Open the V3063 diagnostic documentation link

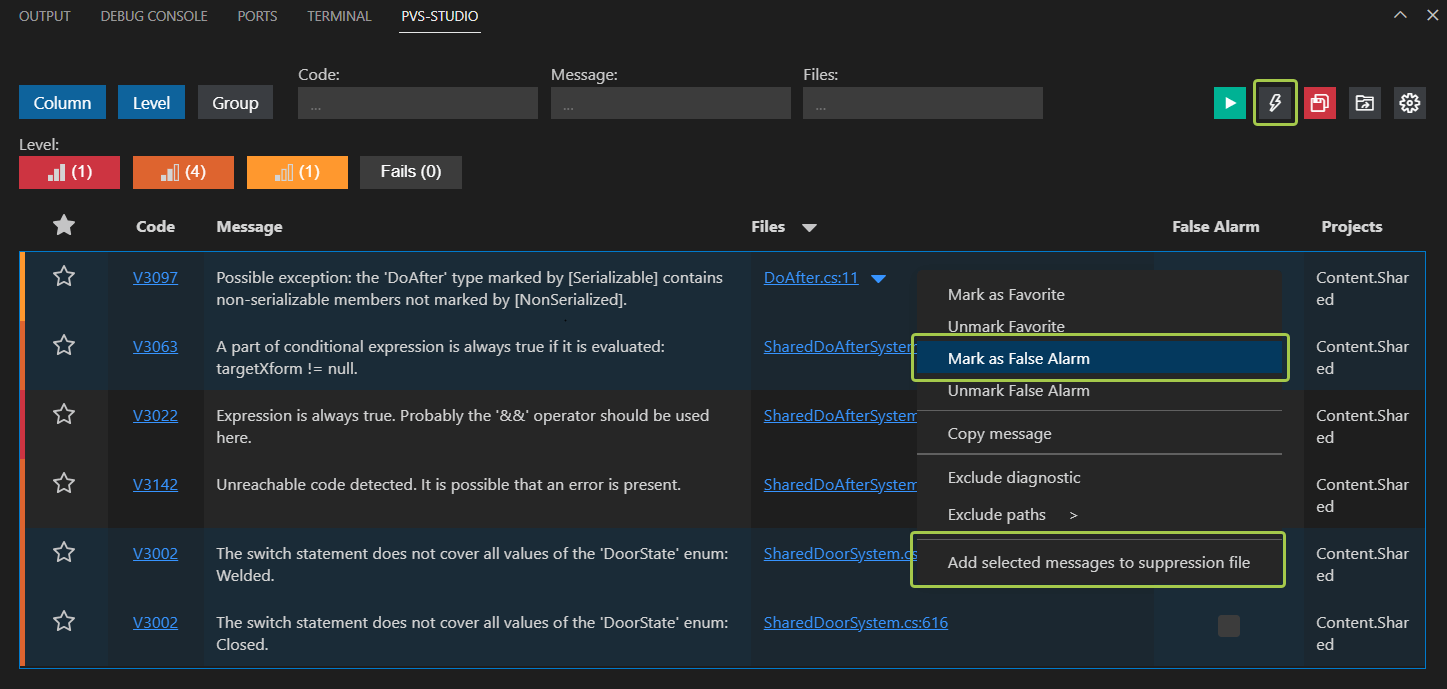[x=155, y=345]
